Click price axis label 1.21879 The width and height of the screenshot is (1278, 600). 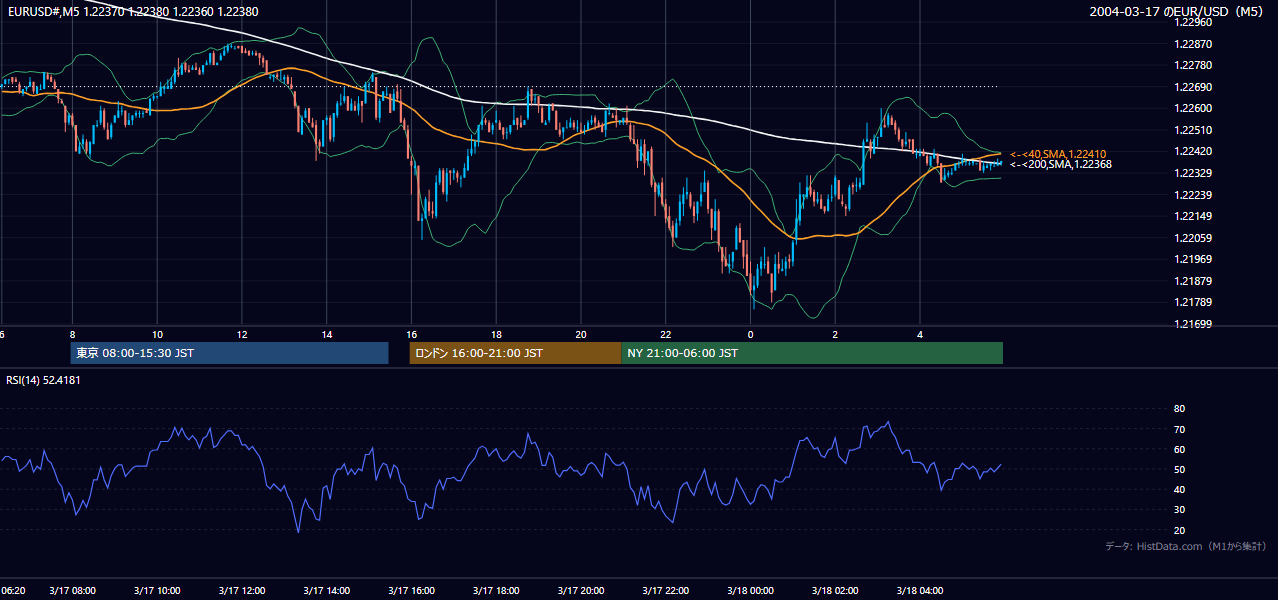[1193, 281]
